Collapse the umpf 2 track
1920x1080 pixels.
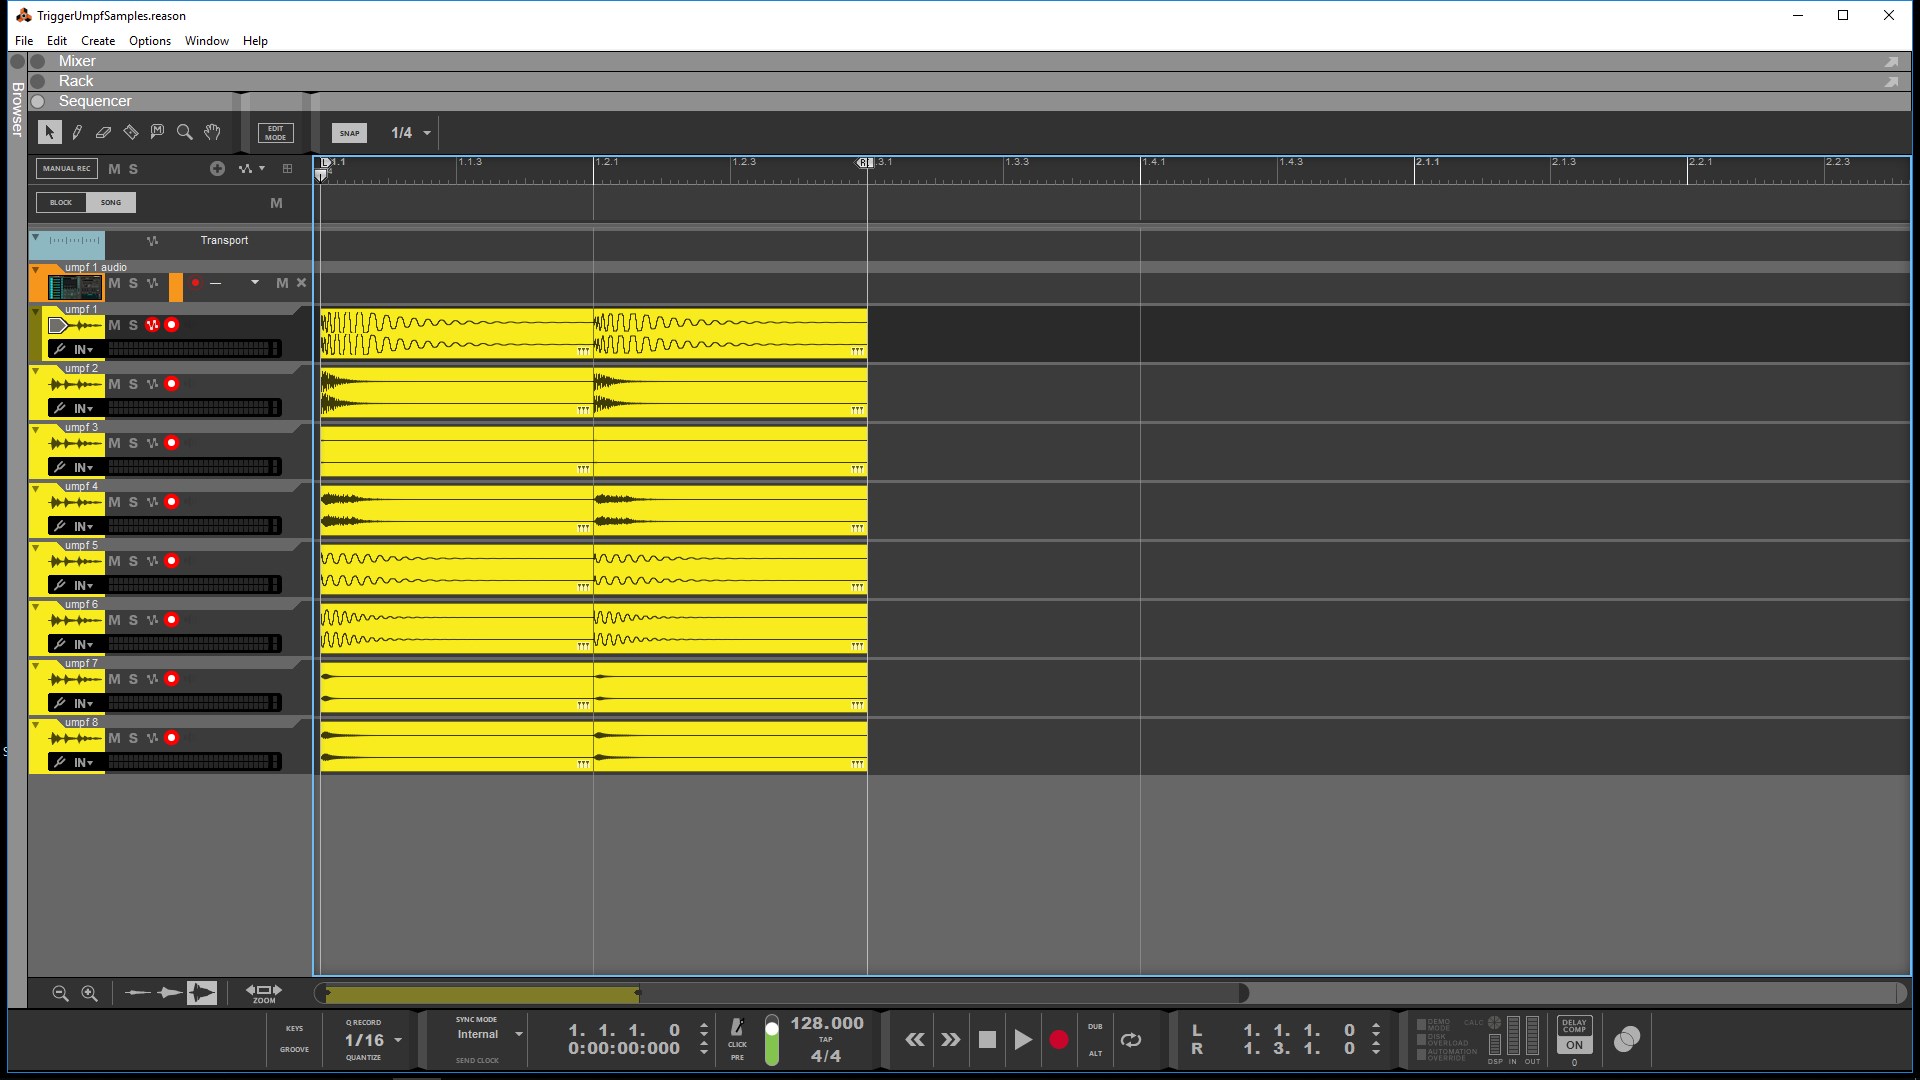[35, 369]
